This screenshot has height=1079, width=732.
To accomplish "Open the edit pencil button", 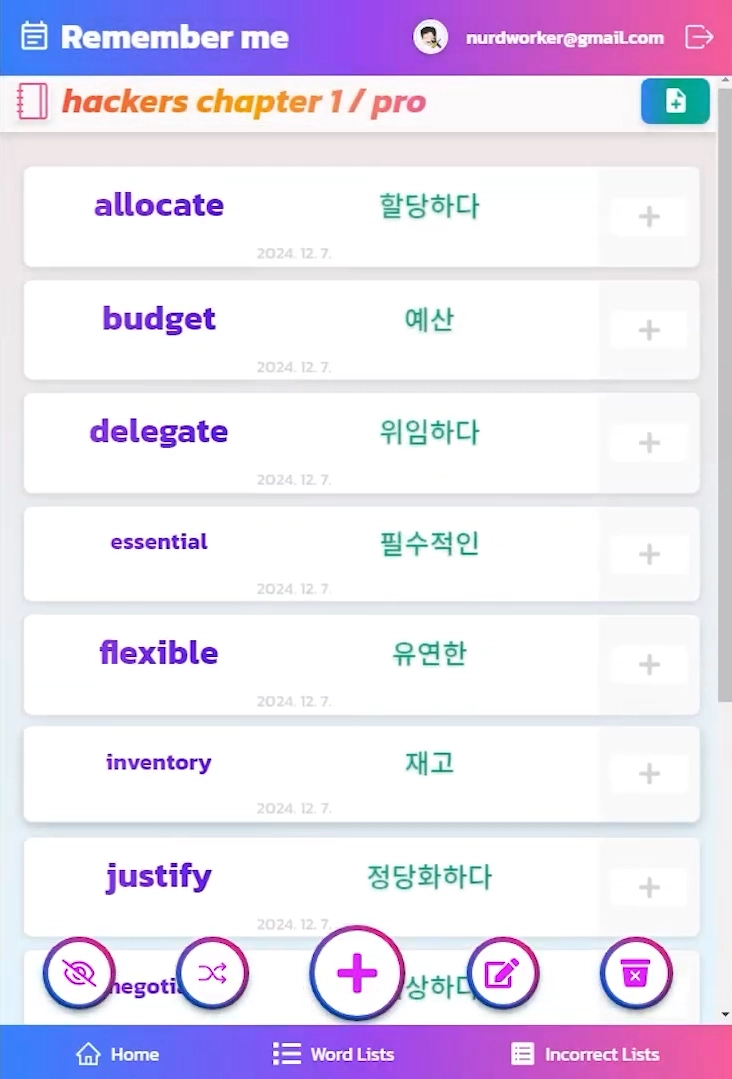I will tap(503, 973).
